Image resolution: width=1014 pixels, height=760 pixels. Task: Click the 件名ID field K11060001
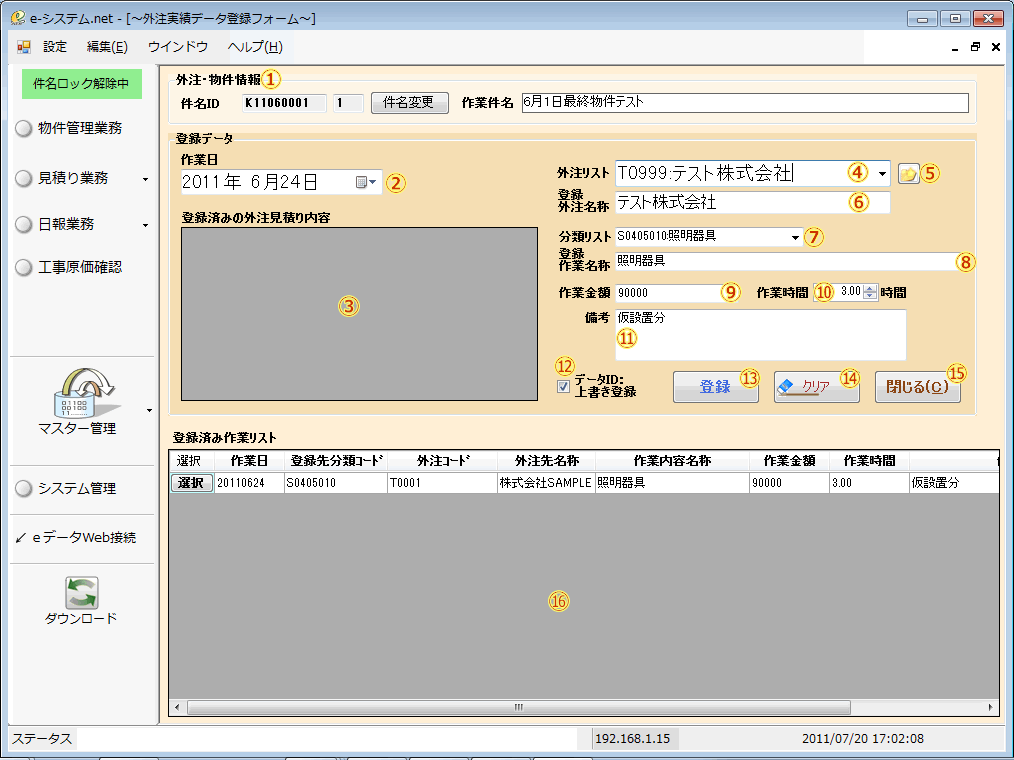coord(285,103)
